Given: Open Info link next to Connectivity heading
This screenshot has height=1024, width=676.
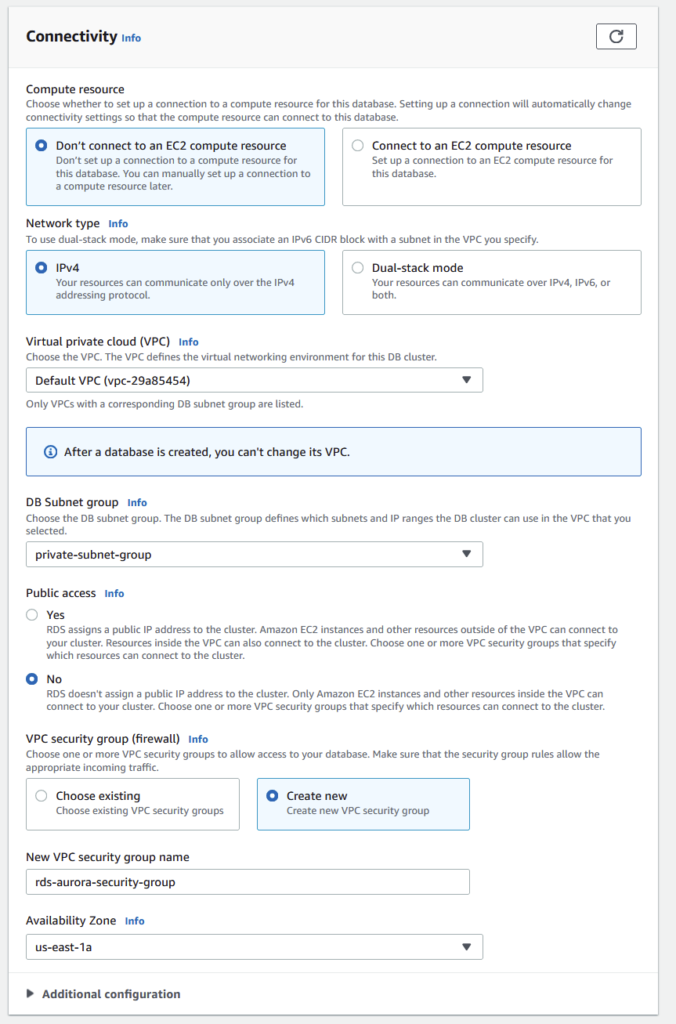Looking at the screenshot, I should click(131, 38).
